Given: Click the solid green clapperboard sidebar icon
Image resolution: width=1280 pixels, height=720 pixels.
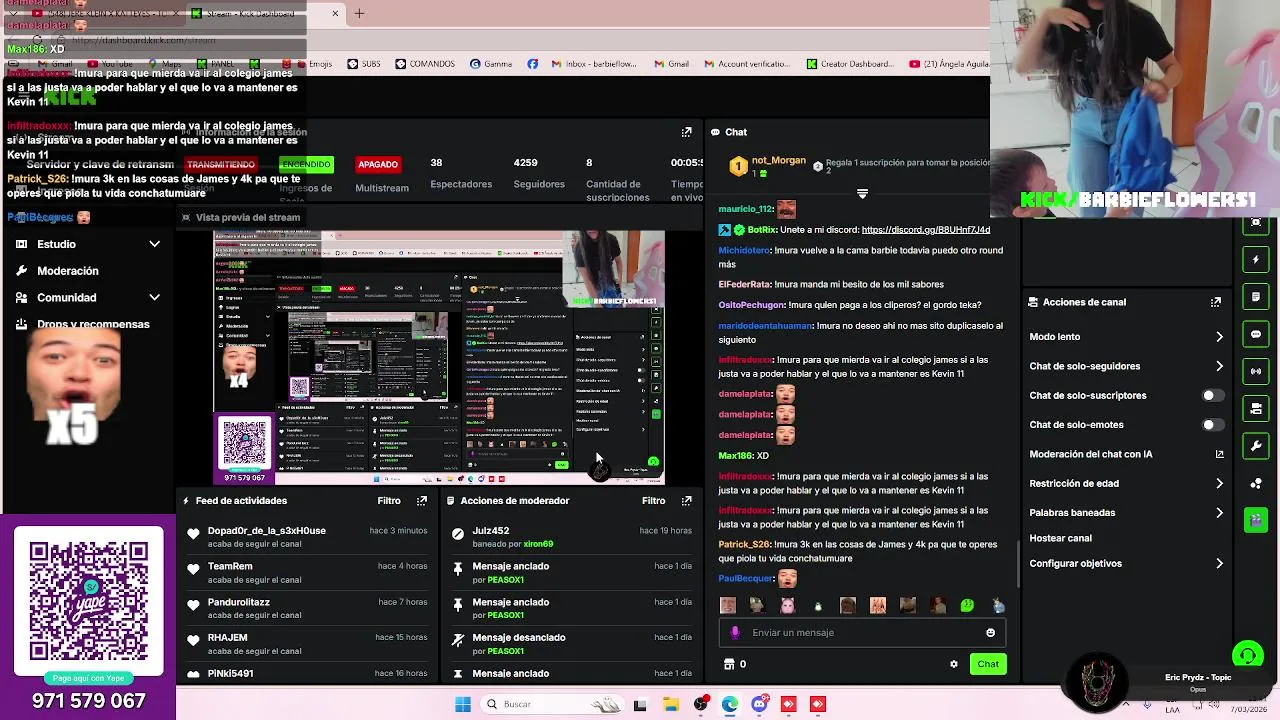Looking at the screenshot, I should 1256,520.
